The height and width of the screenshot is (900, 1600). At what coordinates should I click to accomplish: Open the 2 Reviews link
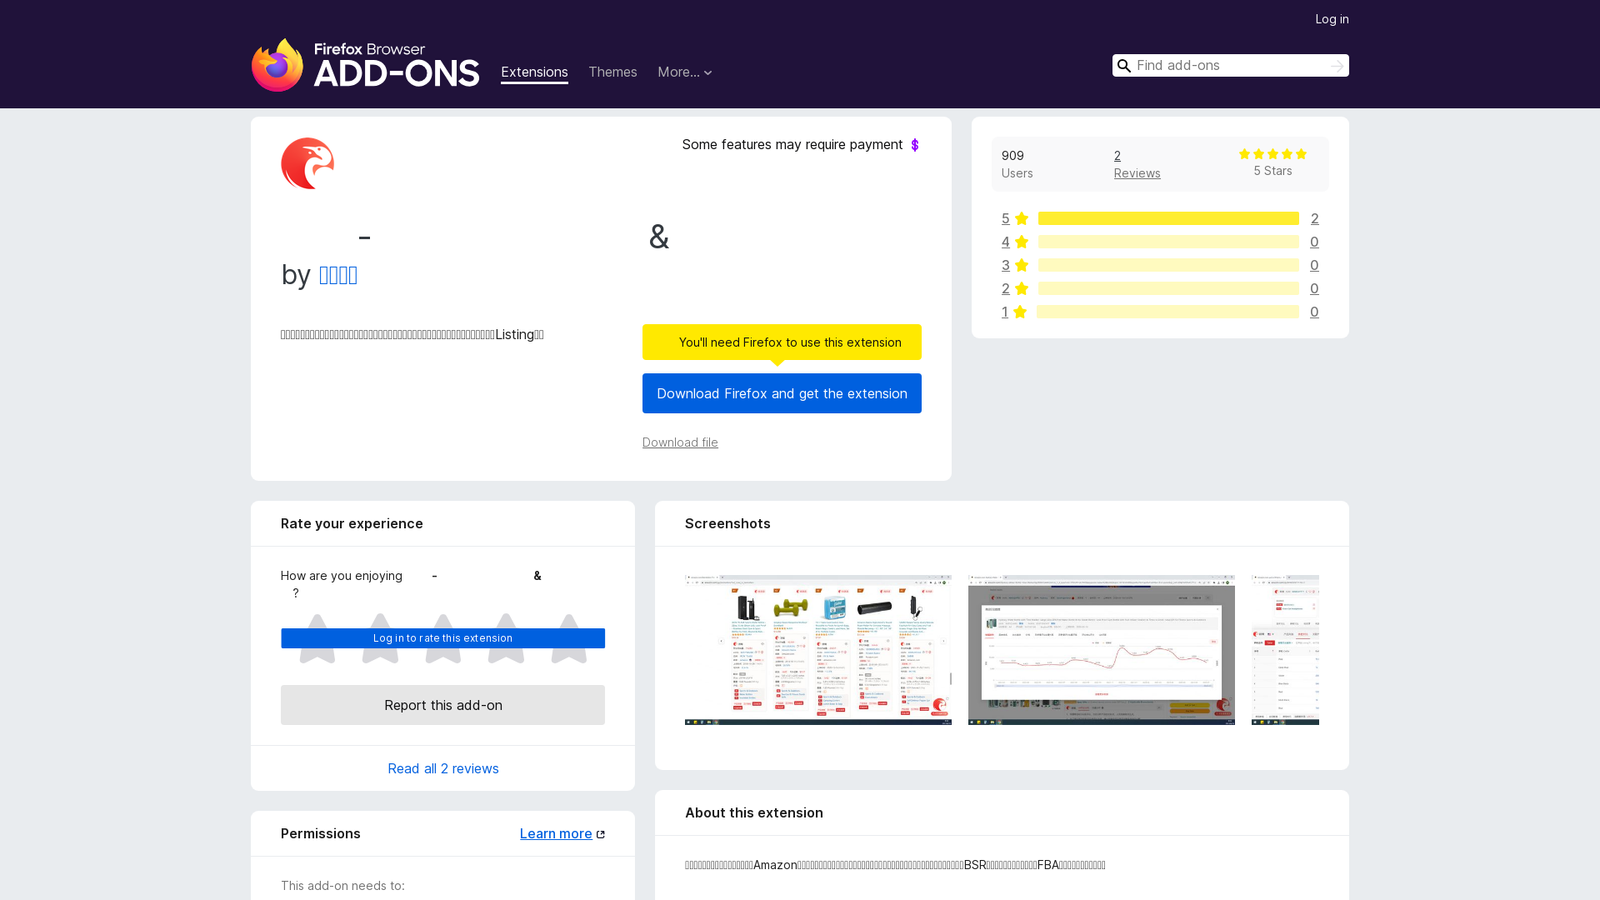click(1137, 164)
